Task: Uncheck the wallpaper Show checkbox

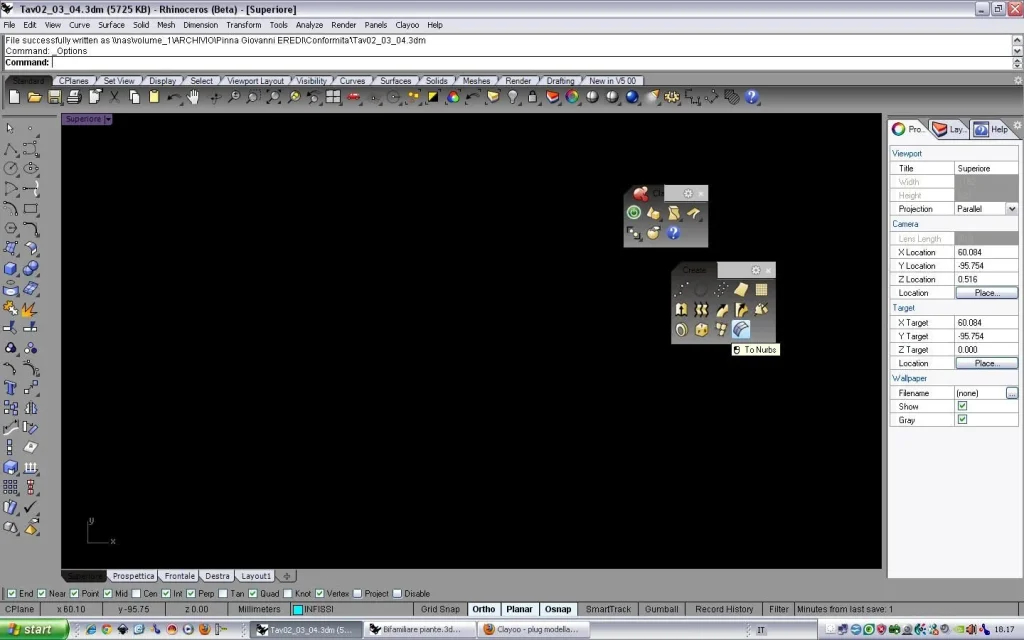Action: point(962,407)
